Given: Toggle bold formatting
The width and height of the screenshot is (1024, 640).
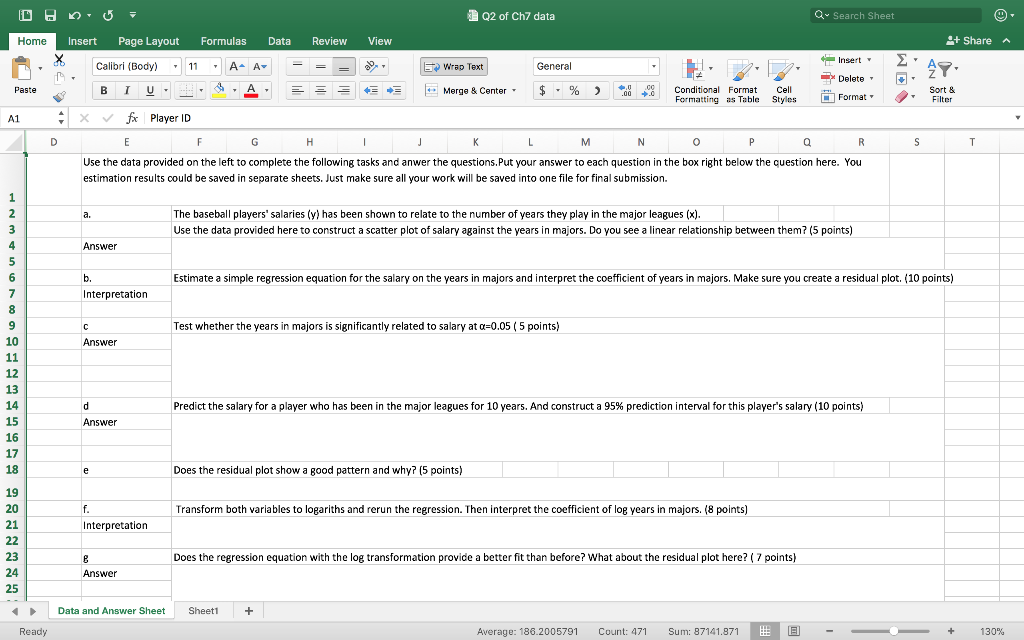Looking at the screenshot, I should click(x=104, y=90).
